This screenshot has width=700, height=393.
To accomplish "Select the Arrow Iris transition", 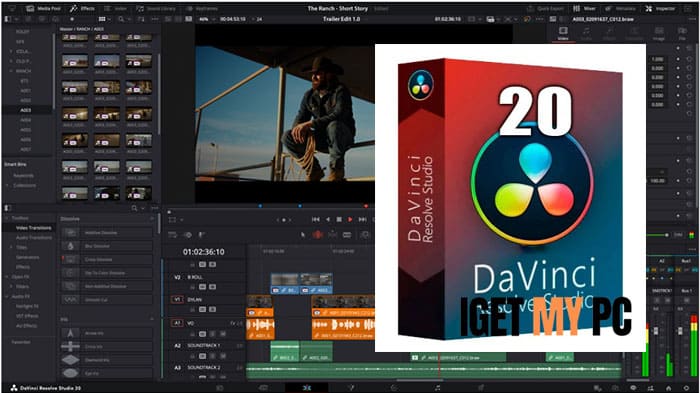I will (107, 333).
